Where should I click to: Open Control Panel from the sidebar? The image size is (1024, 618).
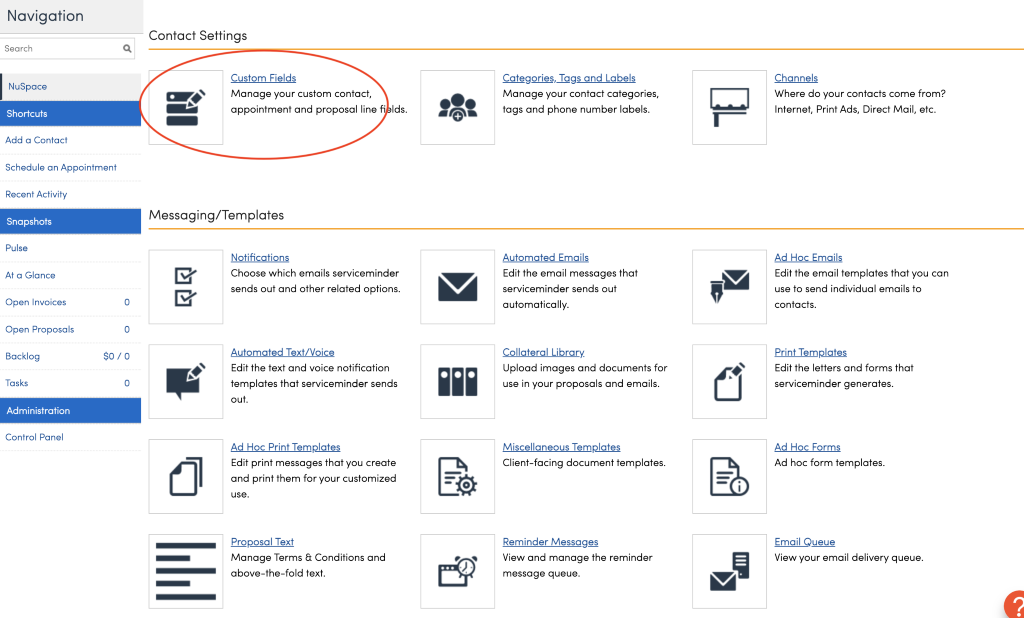point(35,437)
